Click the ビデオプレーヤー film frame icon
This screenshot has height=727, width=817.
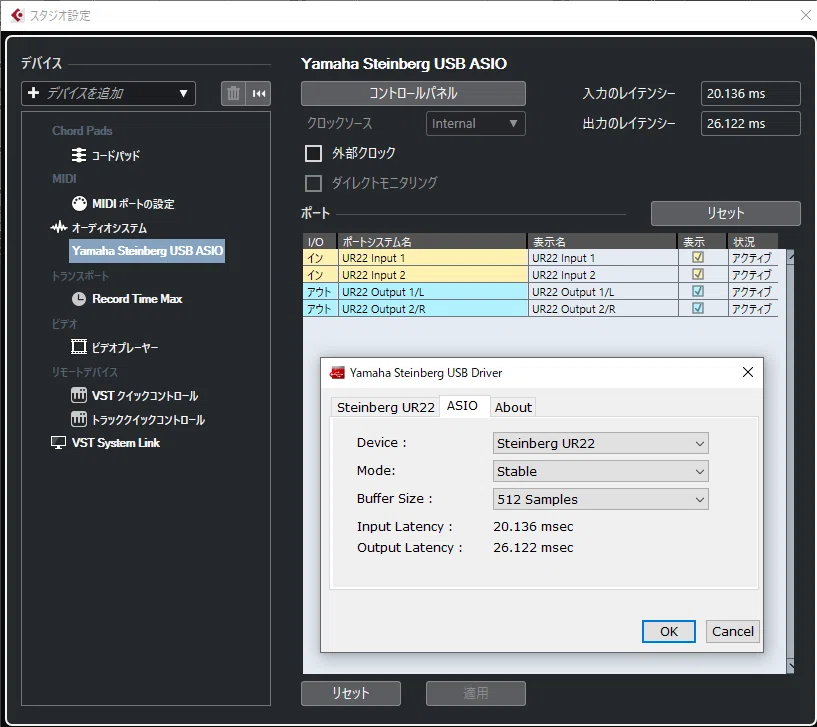(x=79, y=347)
